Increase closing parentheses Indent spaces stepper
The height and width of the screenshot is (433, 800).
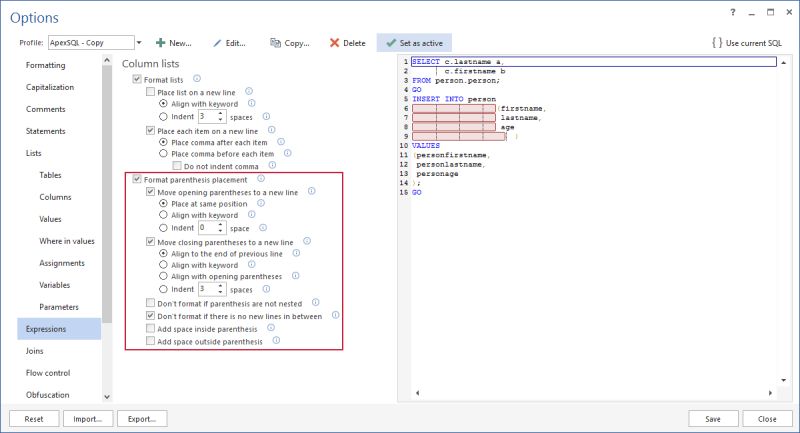pyautogui.click(x=220, y=286)
